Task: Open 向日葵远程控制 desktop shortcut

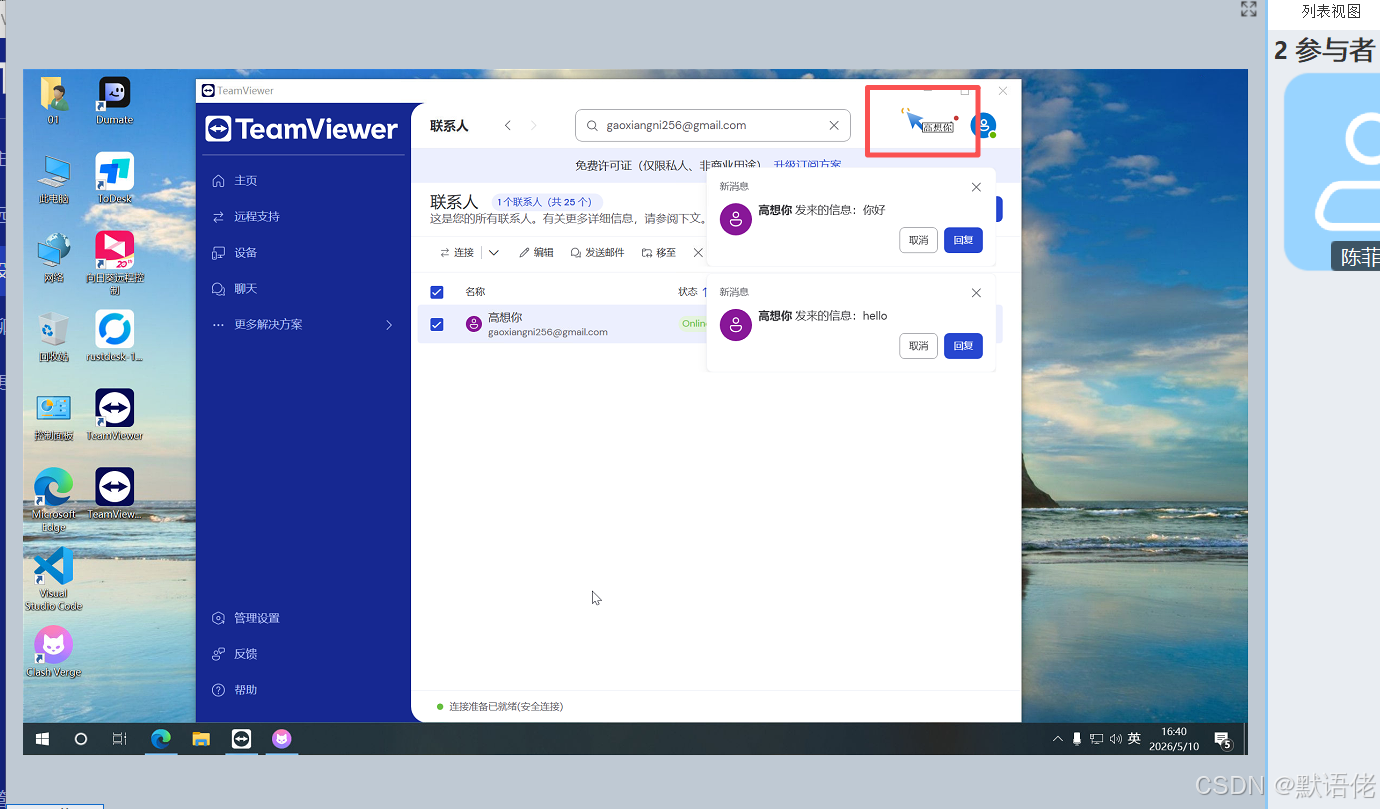Action: point(114,262)
